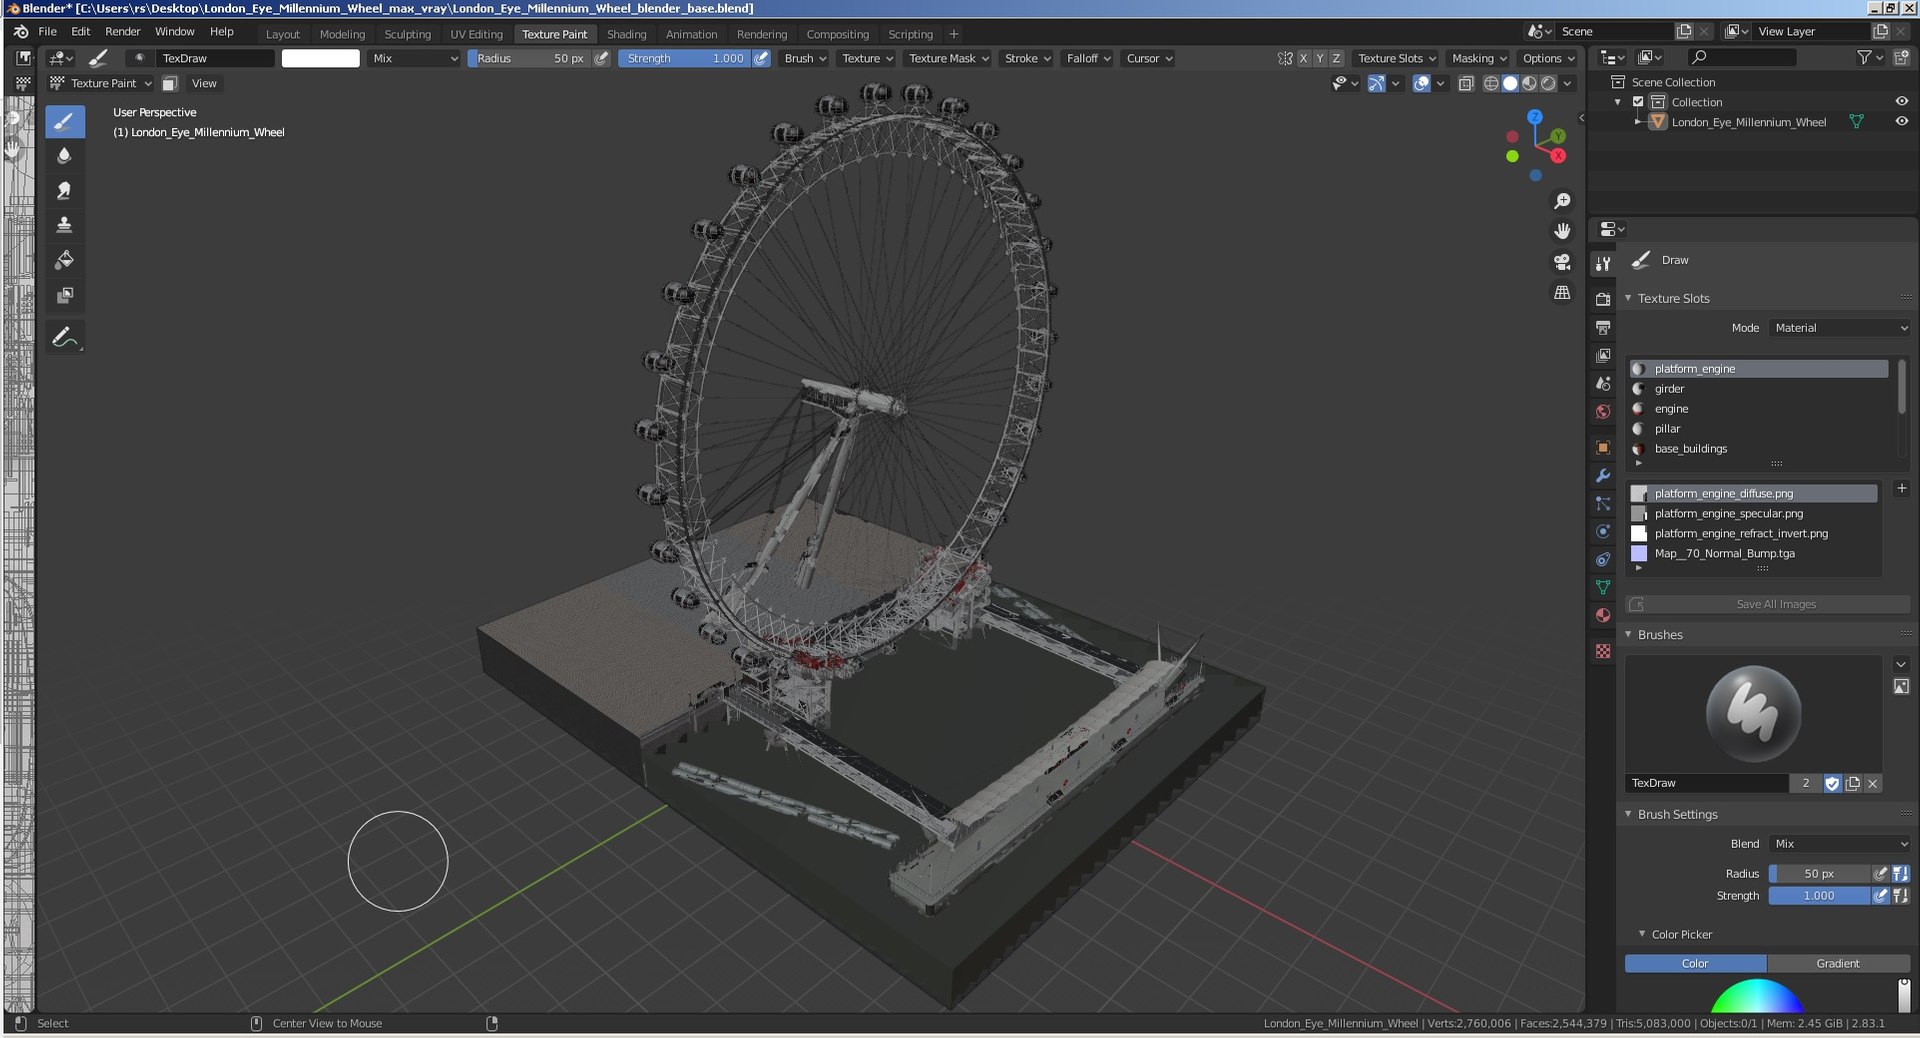This screenshot has height=1038, width=1920.
Task: Click the Strength slider in Brush Settings
Action: coord(1818,896)
